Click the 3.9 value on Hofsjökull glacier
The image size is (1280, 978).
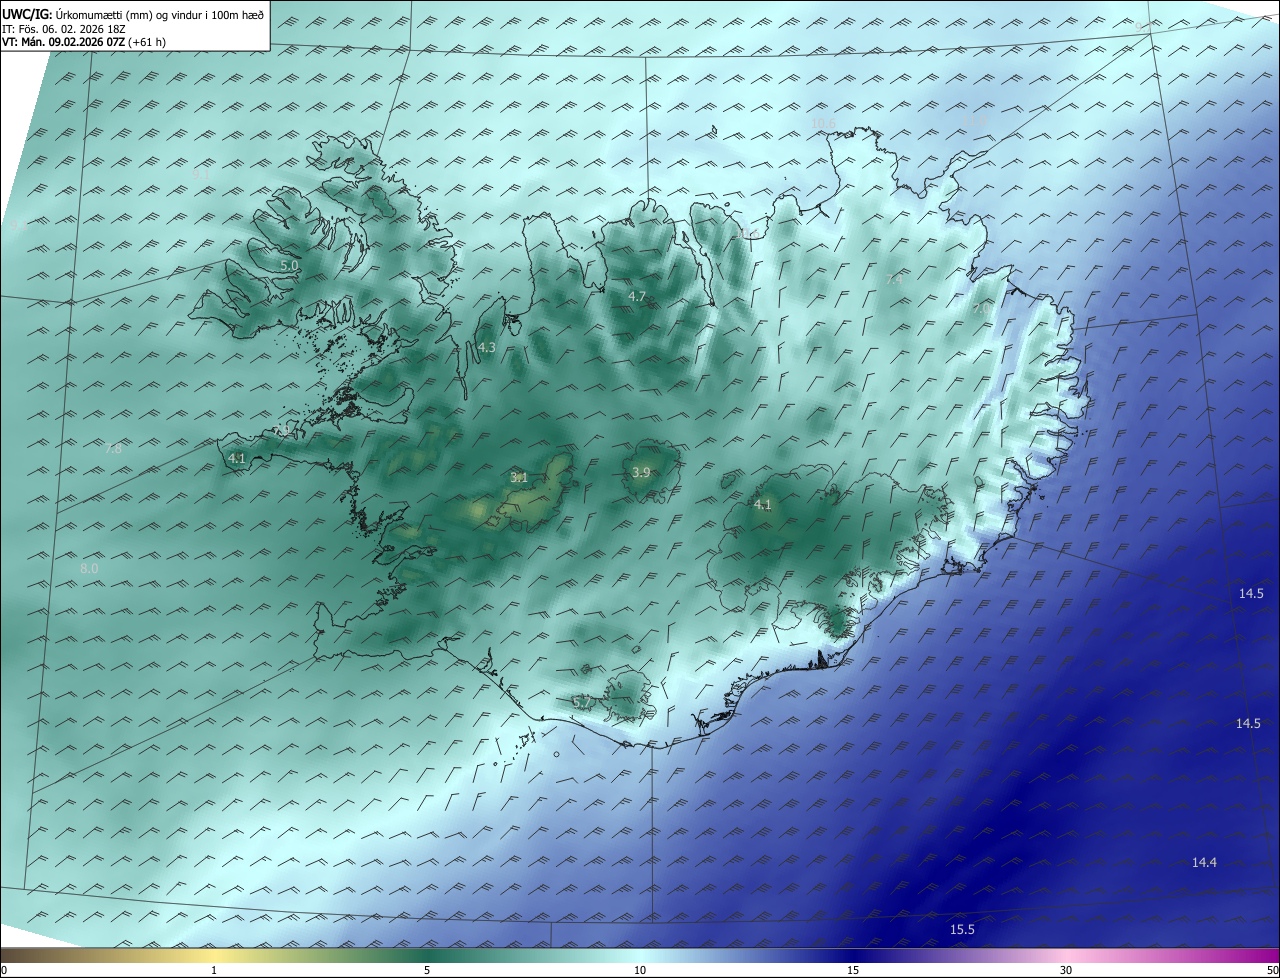pos(642,472)
